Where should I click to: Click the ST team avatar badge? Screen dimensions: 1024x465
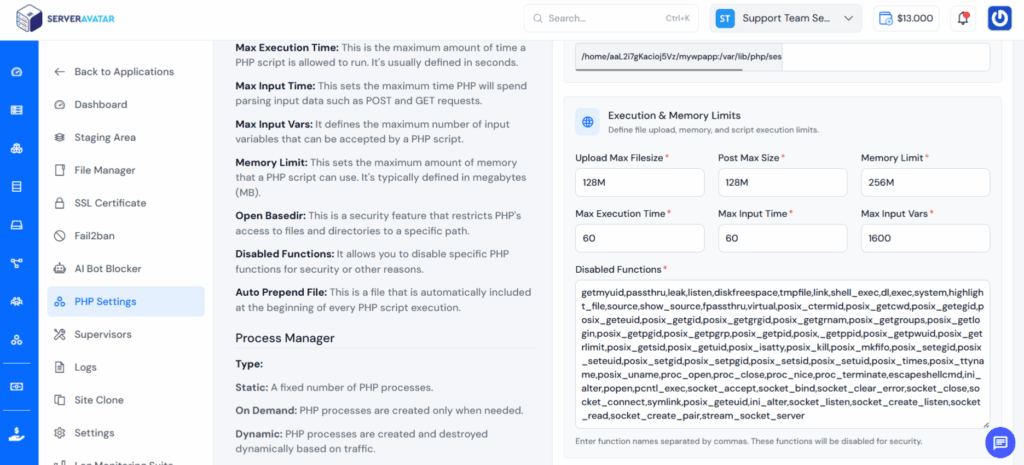click(724, 18)
